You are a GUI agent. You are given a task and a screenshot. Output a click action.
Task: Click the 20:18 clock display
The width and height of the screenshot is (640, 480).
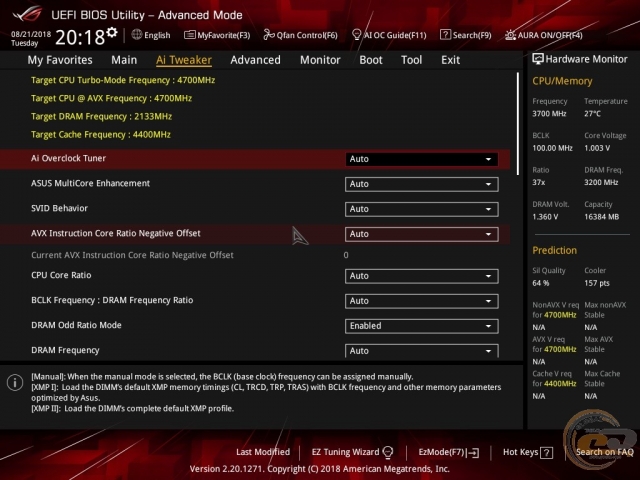point(80,38)
